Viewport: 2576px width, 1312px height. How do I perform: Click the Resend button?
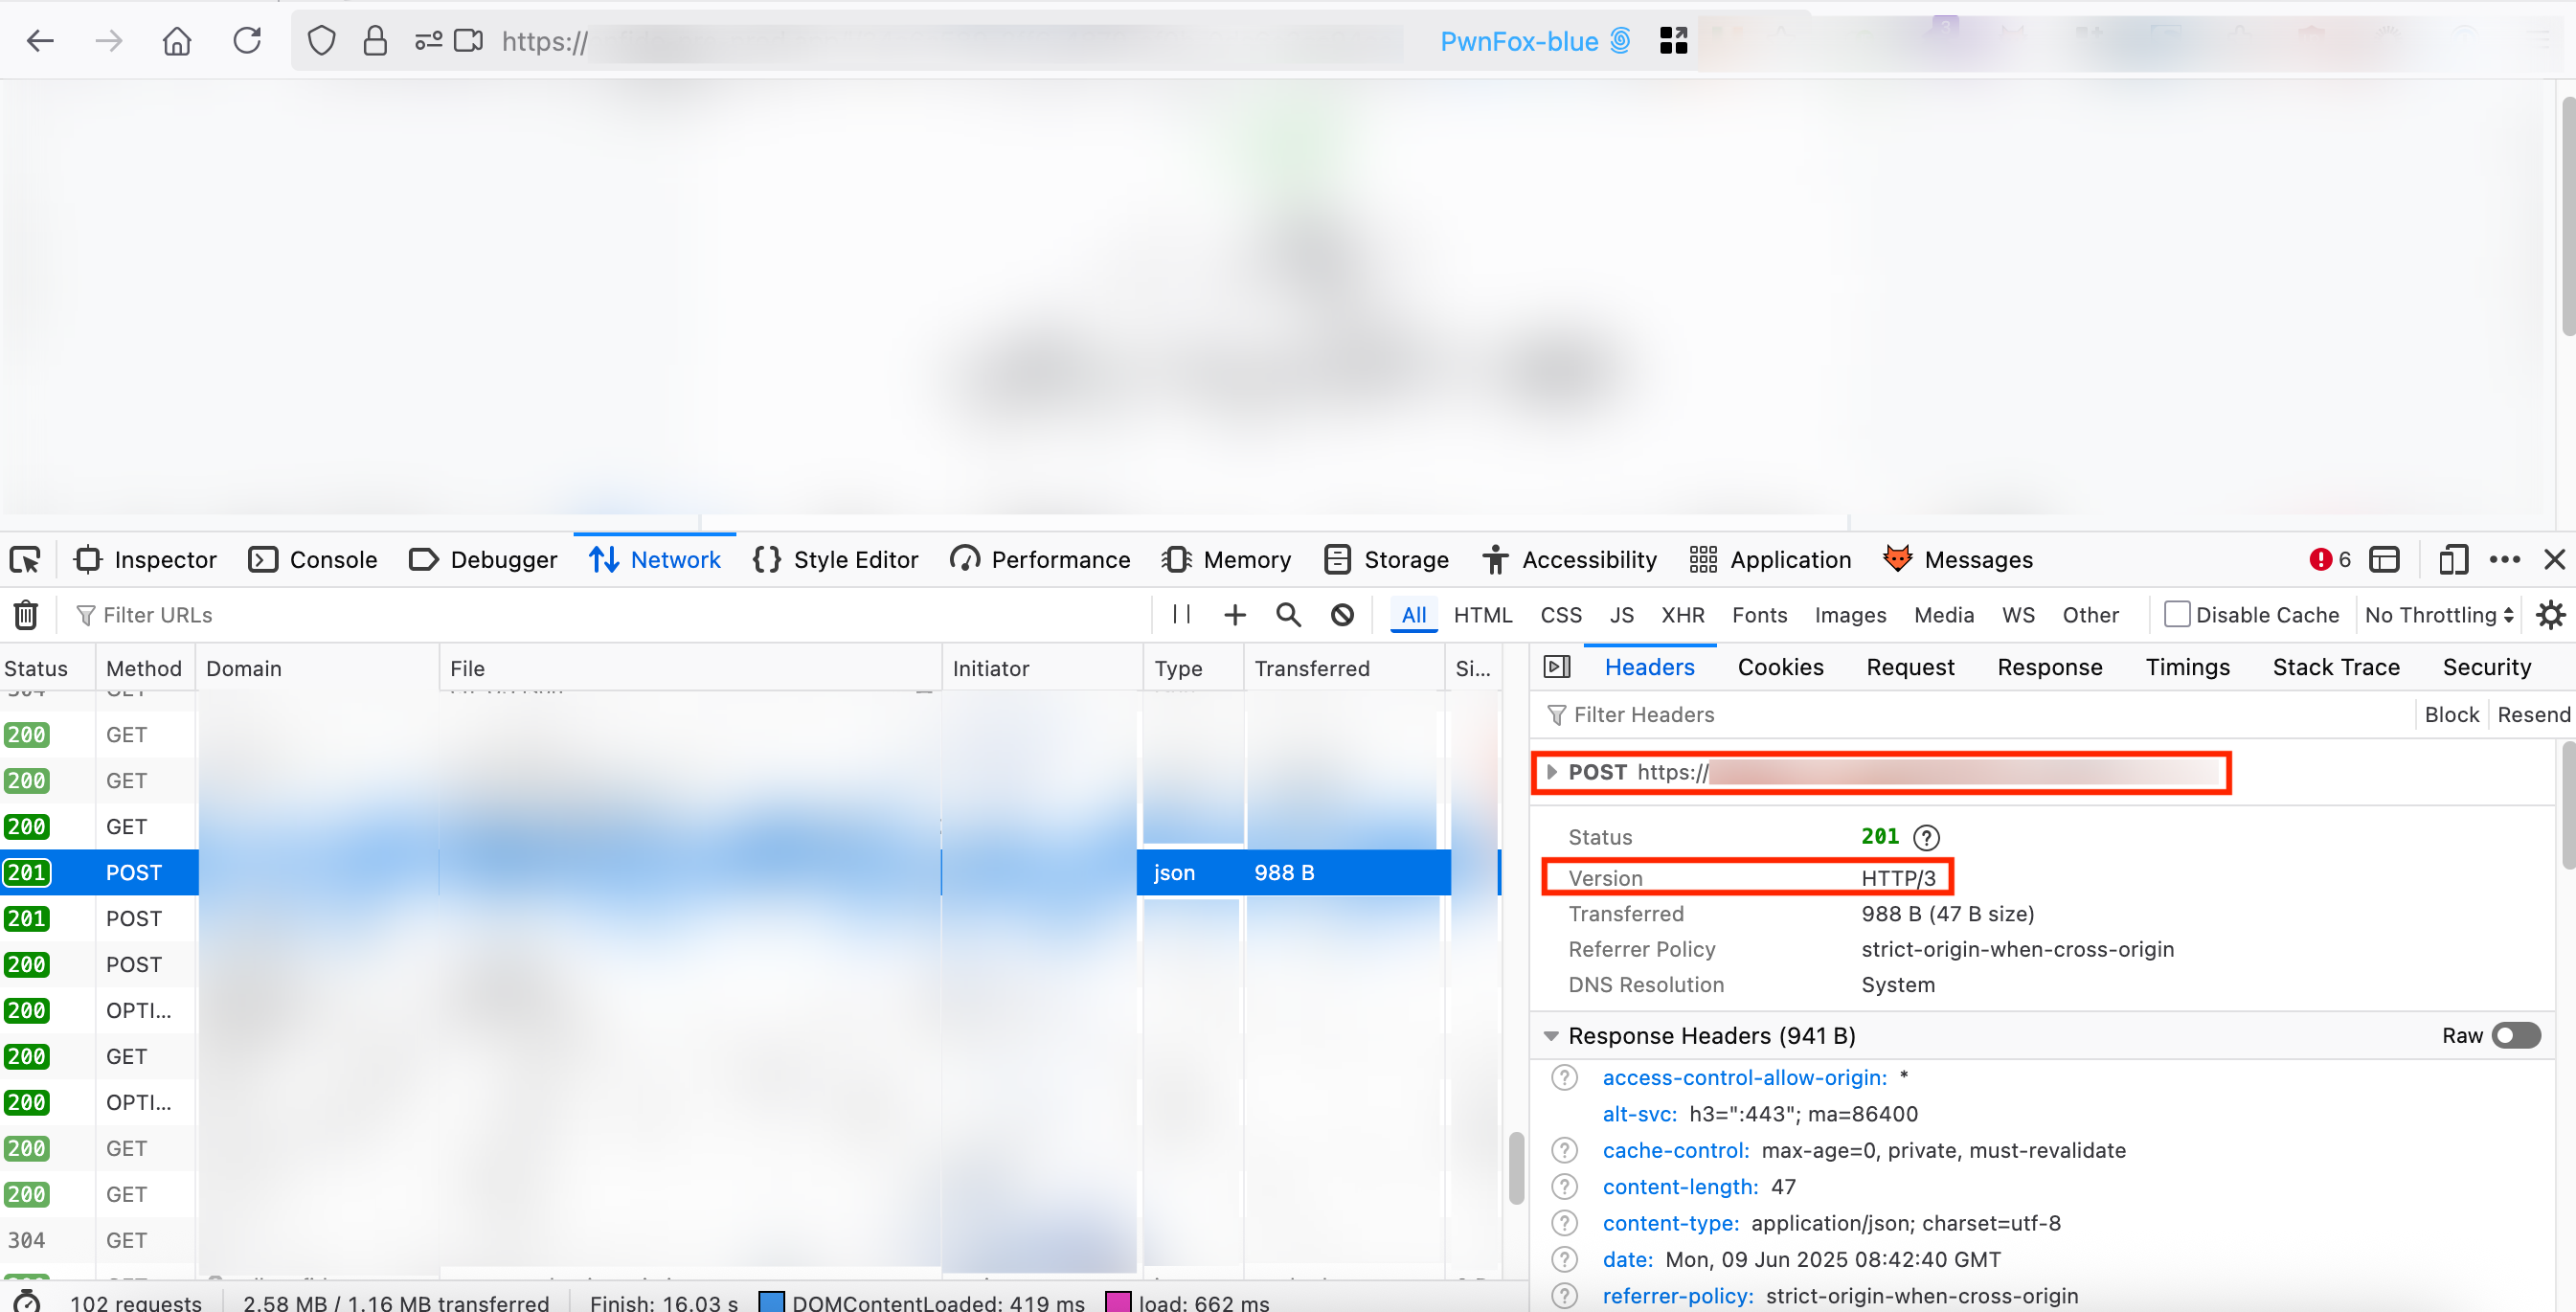(x=2533, y=713)
